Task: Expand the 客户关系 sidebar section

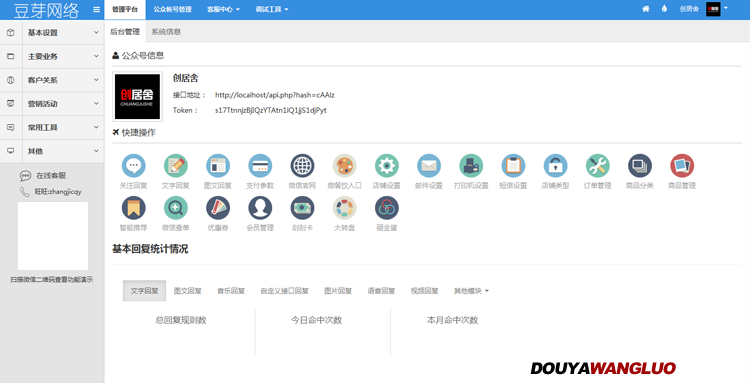Action: click(52, 80)
